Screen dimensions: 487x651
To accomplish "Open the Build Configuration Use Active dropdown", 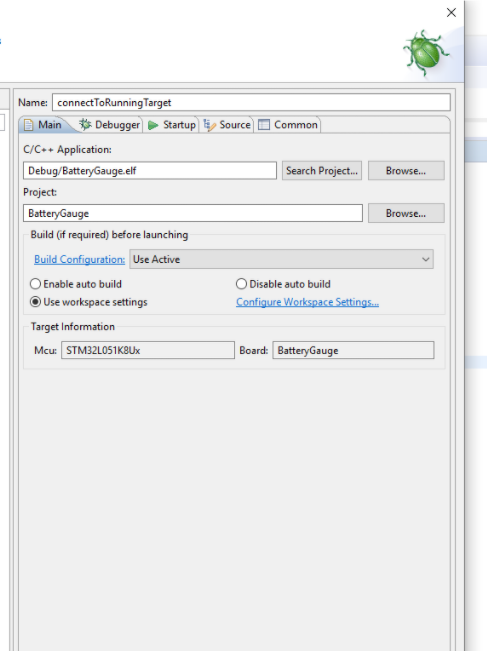I will pos(281,259).
